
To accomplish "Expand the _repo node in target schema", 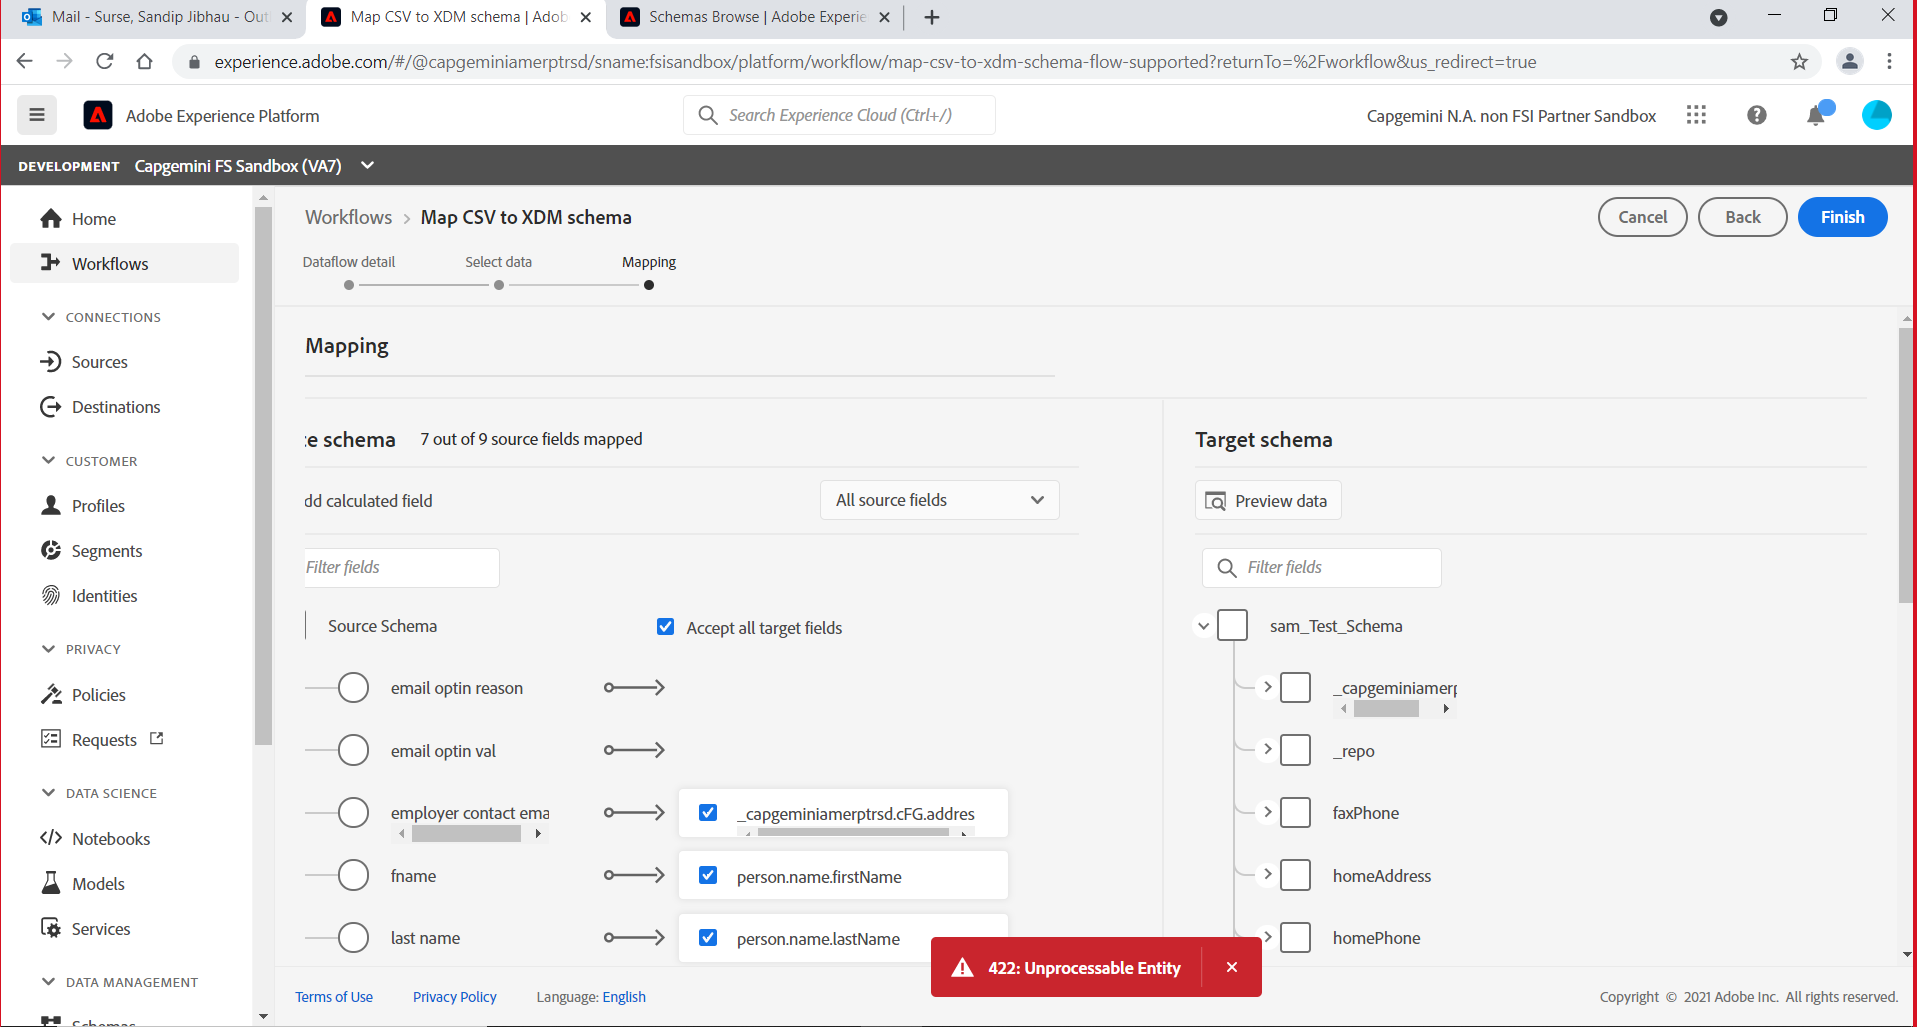I will (x=1266, y=750).
